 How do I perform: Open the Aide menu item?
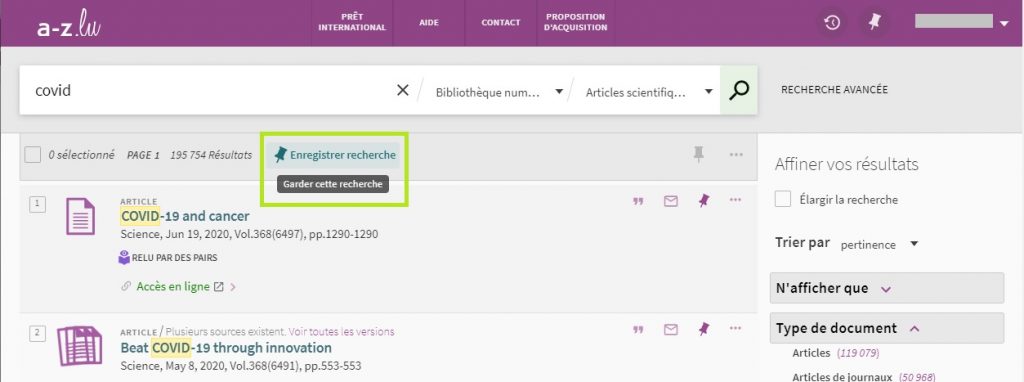(x=429, y=23)
